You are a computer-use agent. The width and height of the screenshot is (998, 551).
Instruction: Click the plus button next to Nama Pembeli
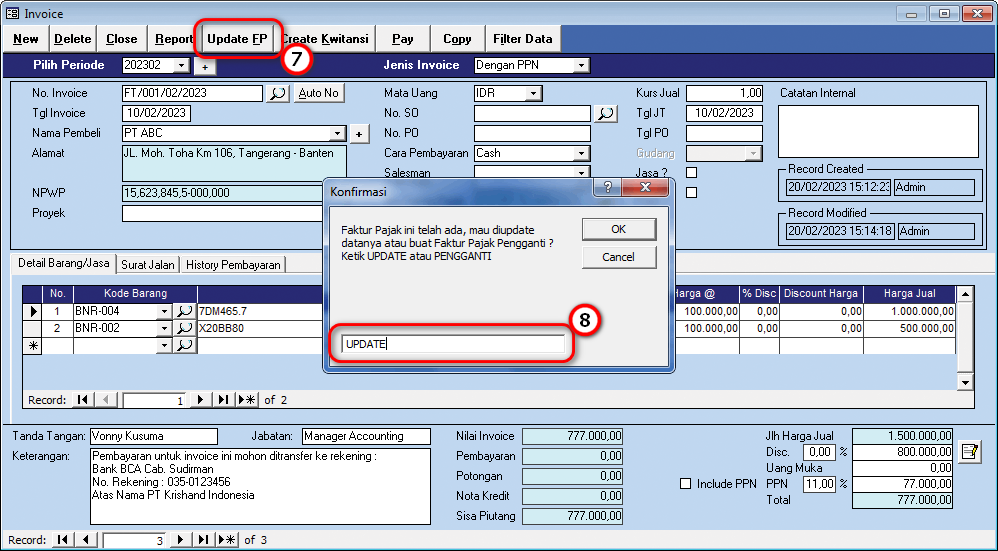coord(360,133)
